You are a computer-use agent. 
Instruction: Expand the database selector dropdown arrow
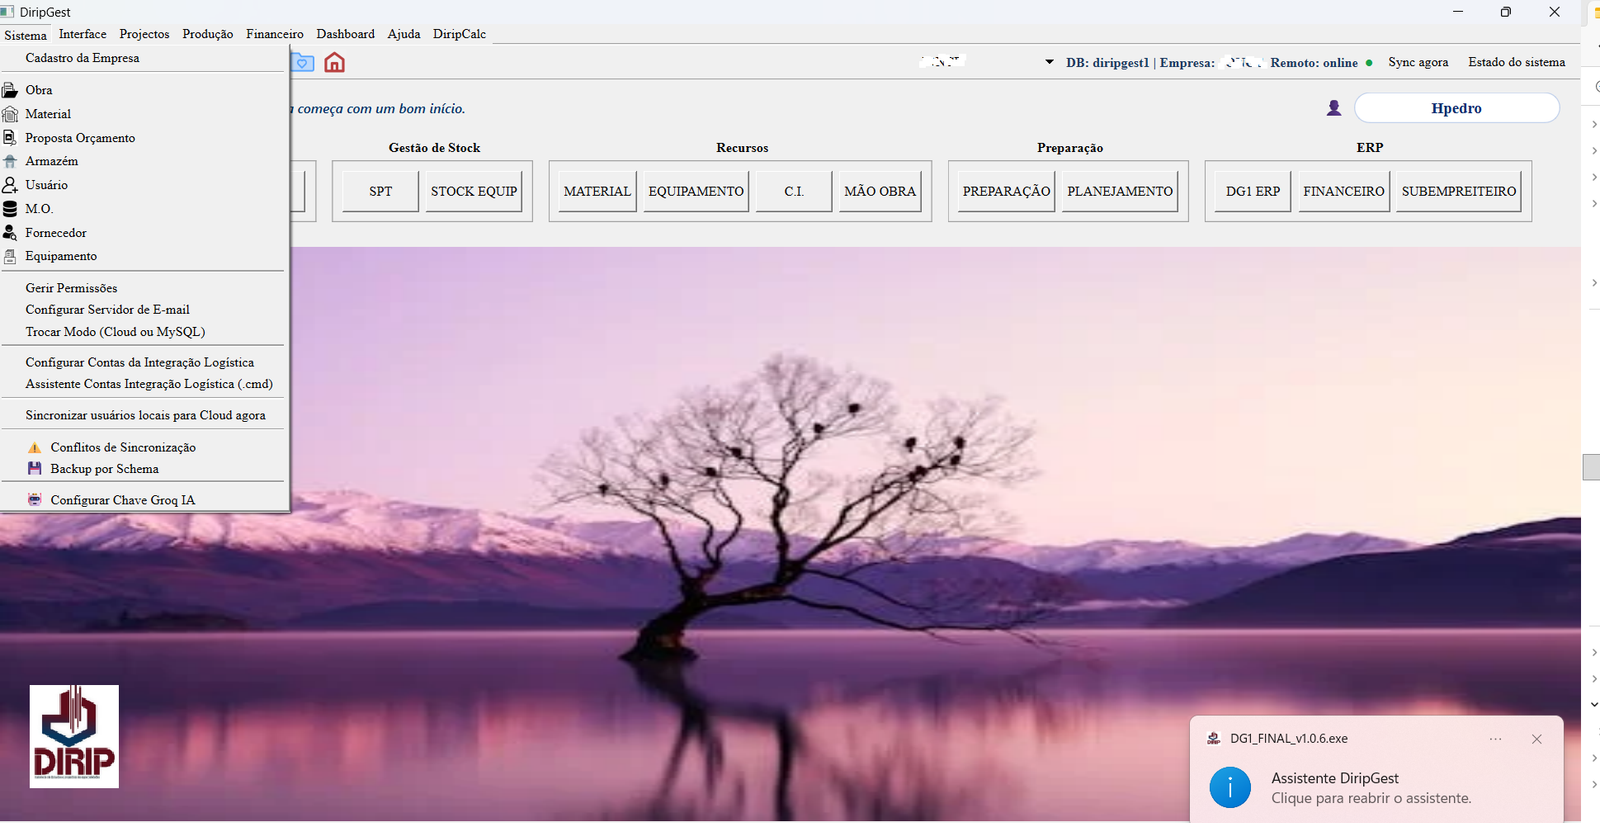(1049, 62)
